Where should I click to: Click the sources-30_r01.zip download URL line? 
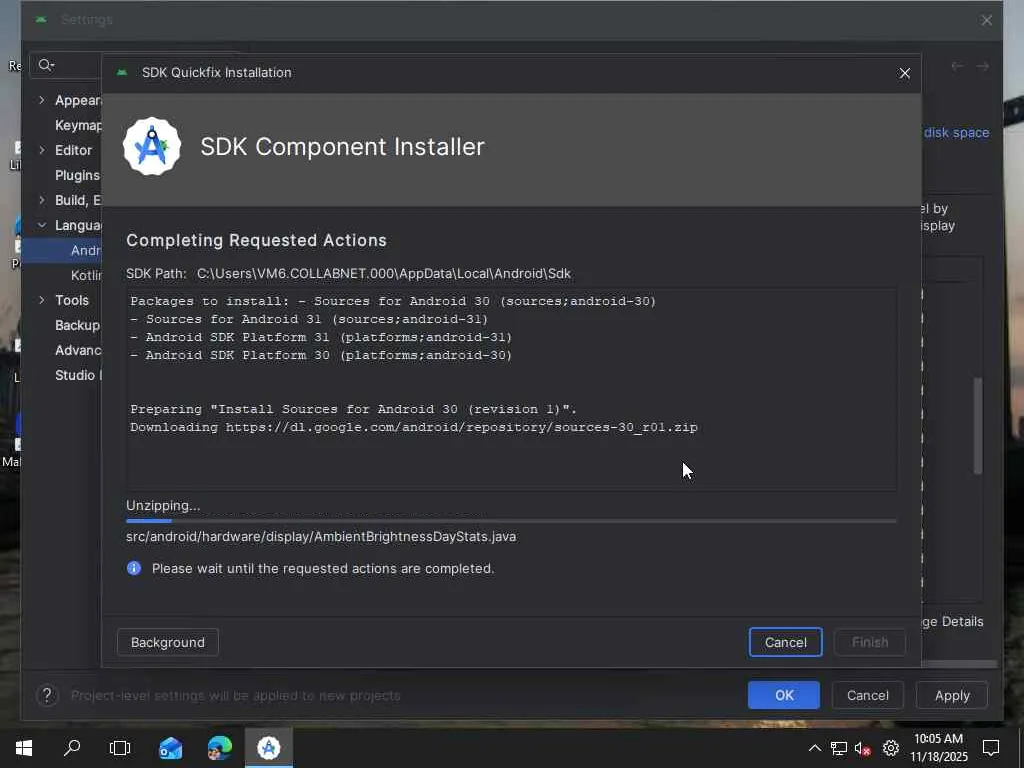(x=413, y=427)
